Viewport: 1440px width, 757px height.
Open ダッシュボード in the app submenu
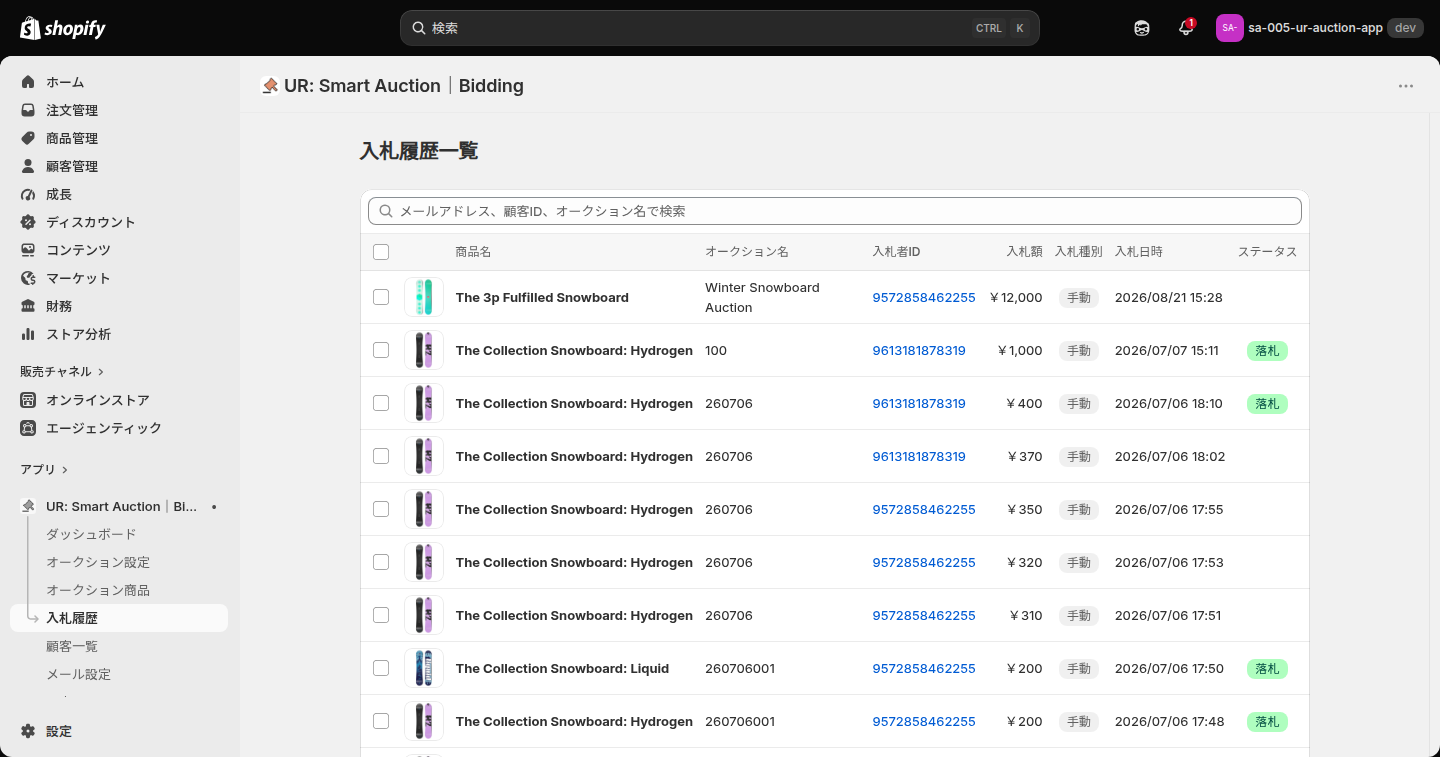click(x=91, y=534)
